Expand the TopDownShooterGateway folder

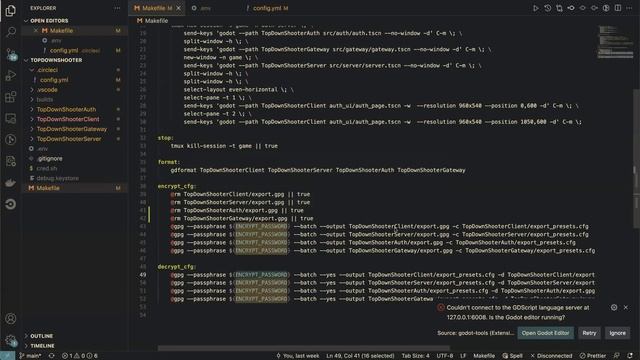coord(72,129)
